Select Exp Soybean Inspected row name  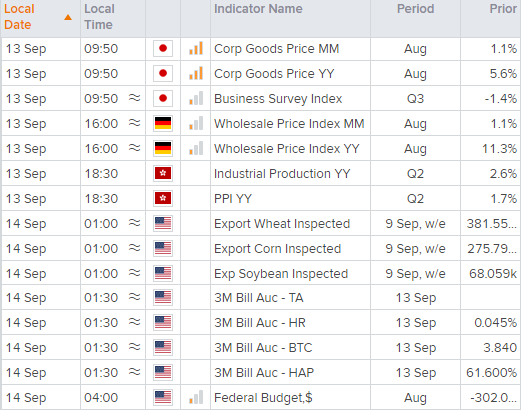pyautogui.click(x=281, y=274)
